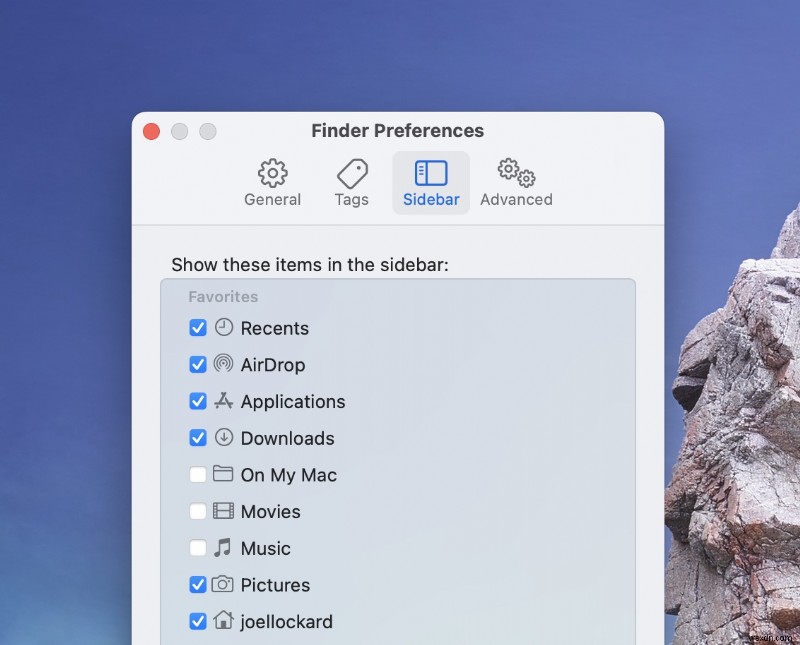Disable the Pictures checkbox
The height and width of the screenshot is (645, 800).
(x=197, y=585)
